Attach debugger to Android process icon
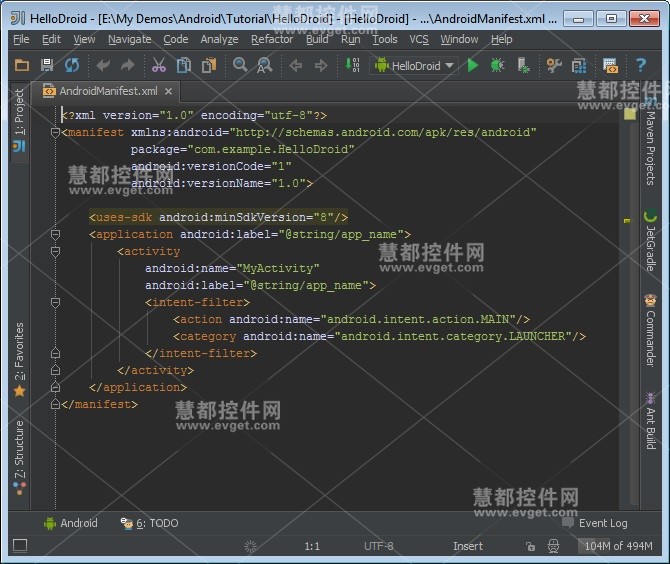Viewport: 670px width, 564px height. click(x=523, y=65)
